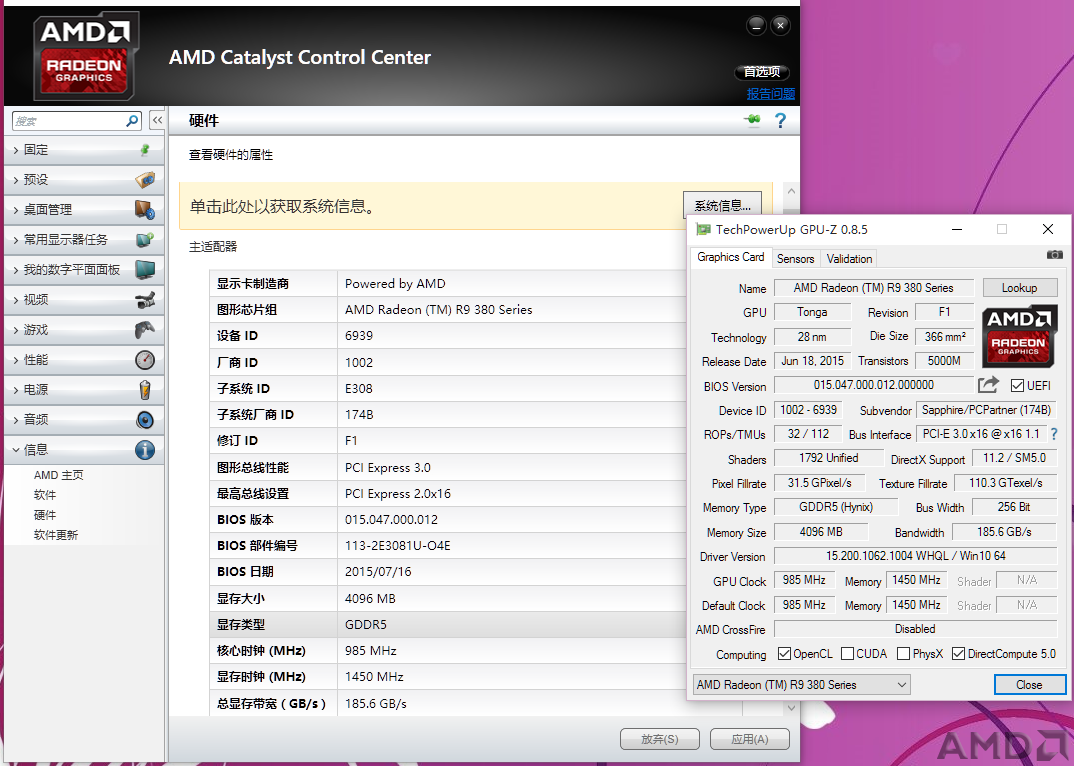The height and width of the screenshot is (766, 1074).
Task: Click the 游戏 gamepad icon
Action: pyautogui.click(x=145, y=330)
